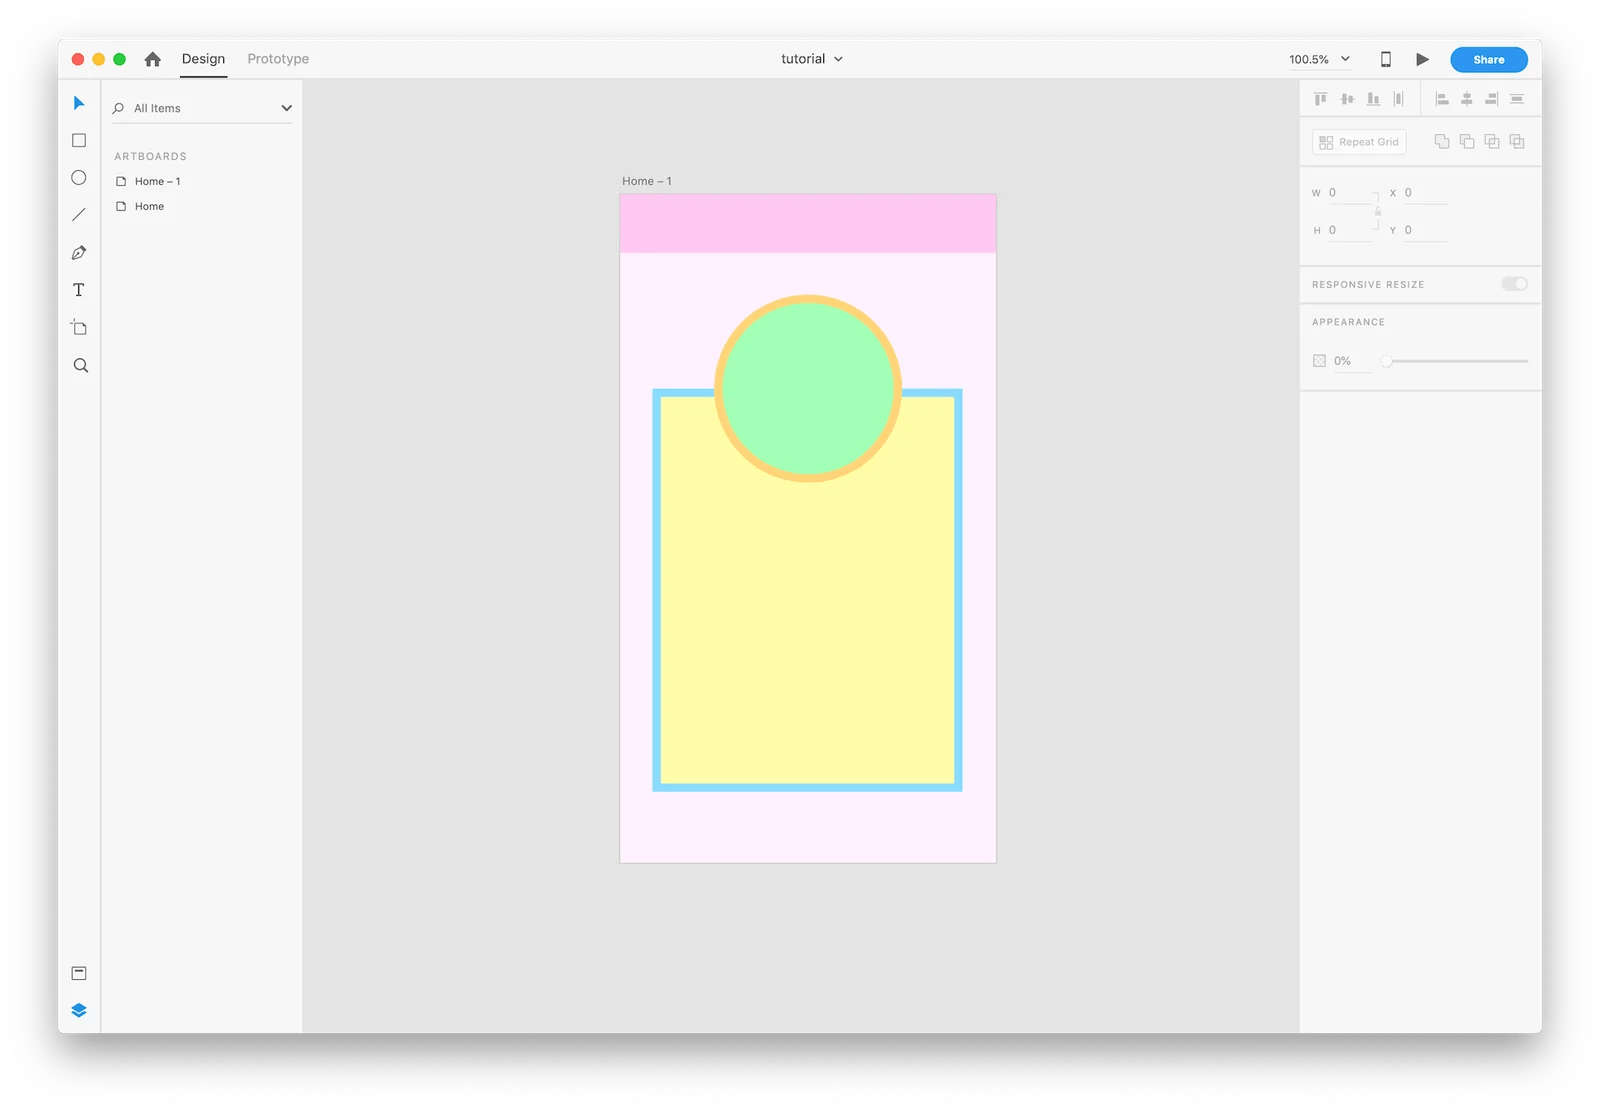The image size is (1600, 1110).
Task: Select the Ellipse tool
Action: pos(79,178)
